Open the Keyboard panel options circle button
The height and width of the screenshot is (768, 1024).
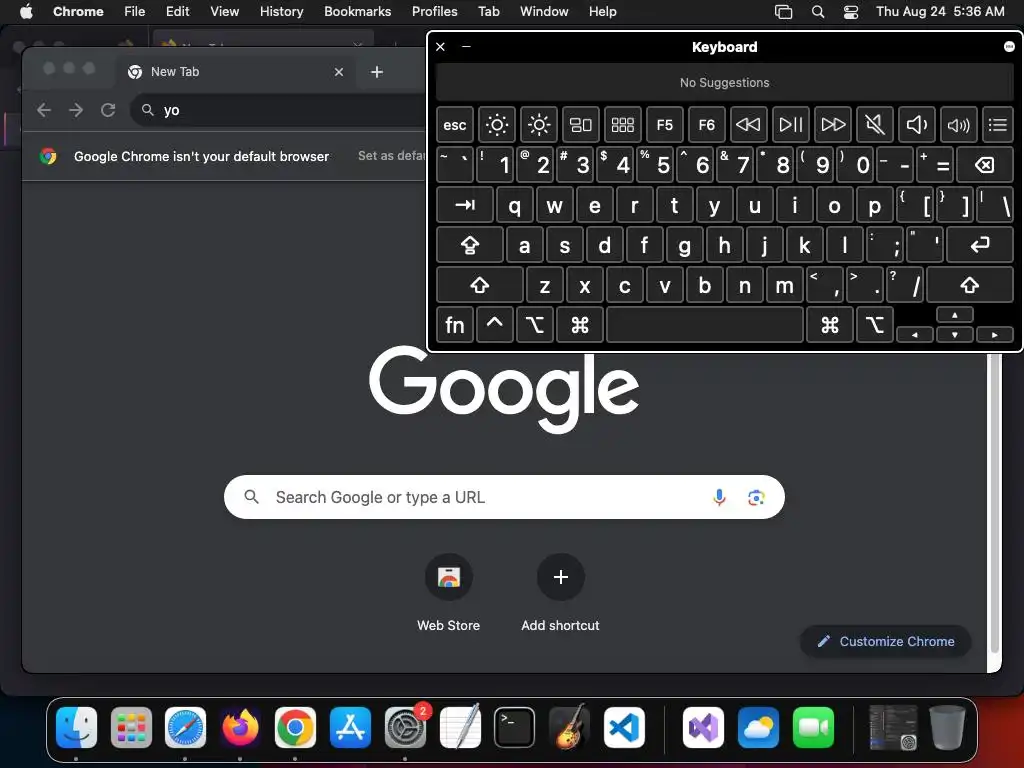point(1009,46)
